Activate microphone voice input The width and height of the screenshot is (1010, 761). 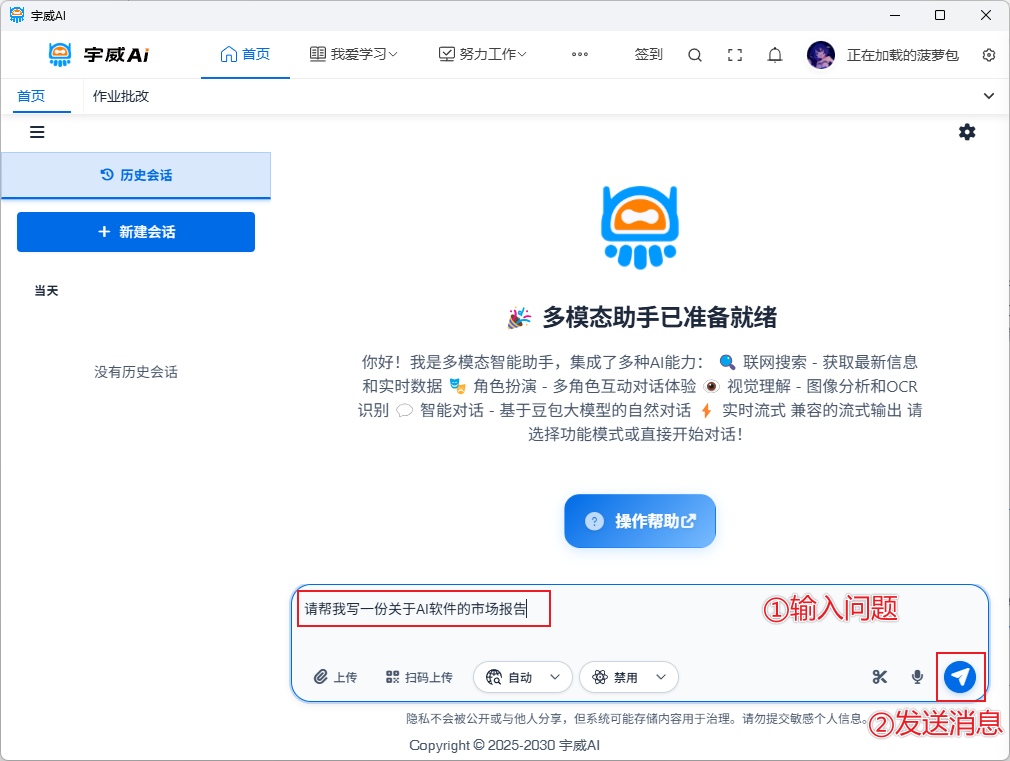pyautogui.click(x=917, y=677)
